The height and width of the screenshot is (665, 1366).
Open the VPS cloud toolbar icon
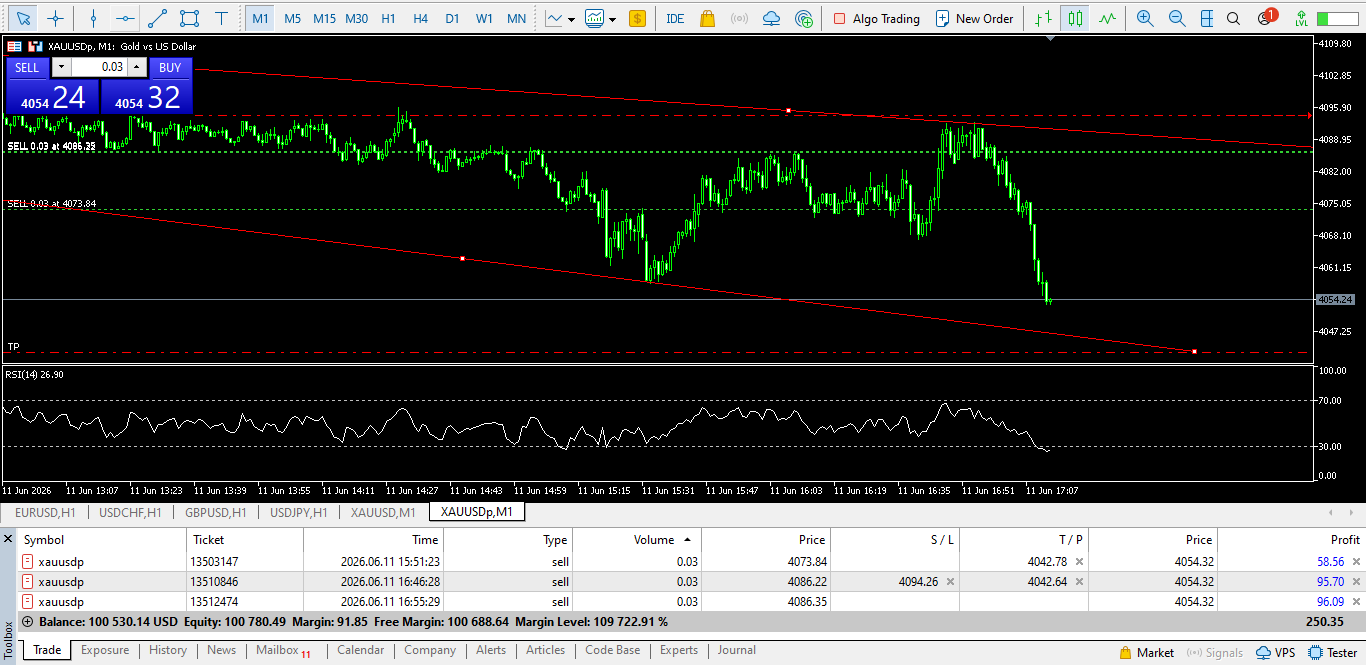771,18
